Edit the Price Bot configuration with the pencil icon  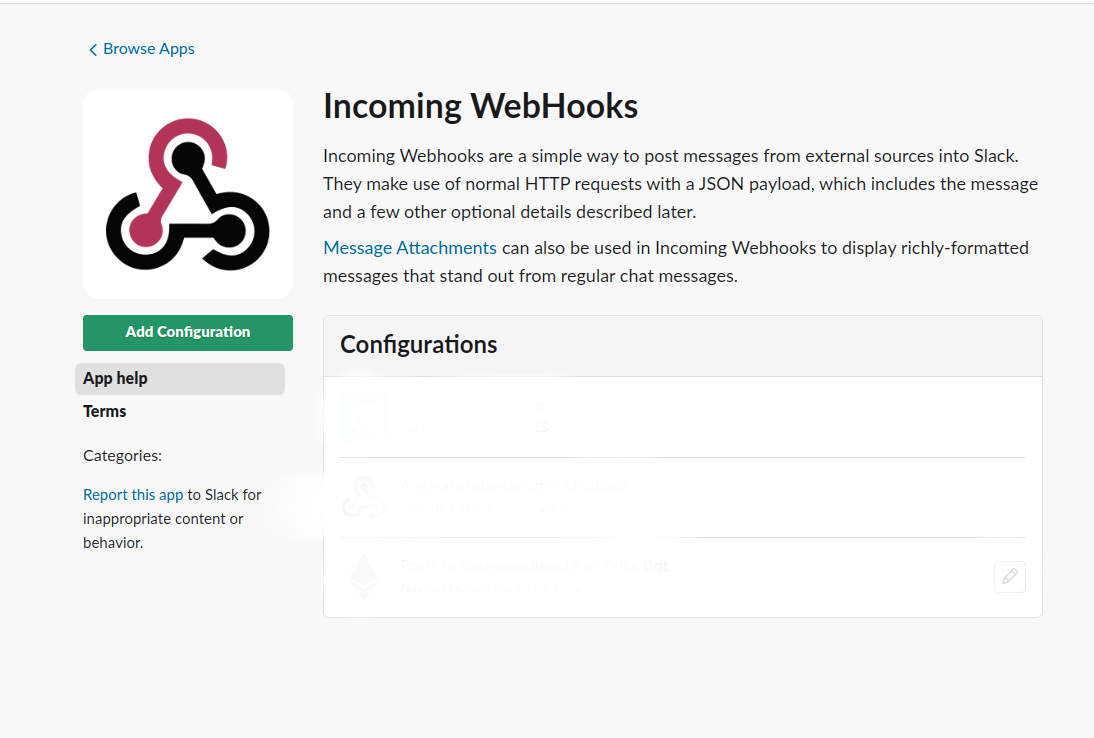tap(1010, 576)
